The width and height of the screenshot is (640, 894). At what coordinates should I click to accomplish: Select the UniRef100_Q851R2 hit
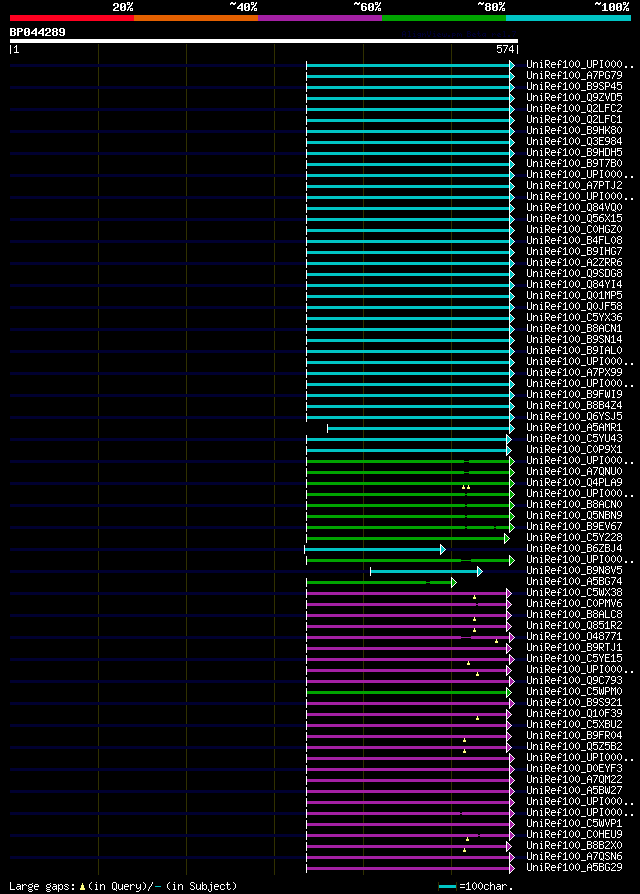[x=574, y=626]
